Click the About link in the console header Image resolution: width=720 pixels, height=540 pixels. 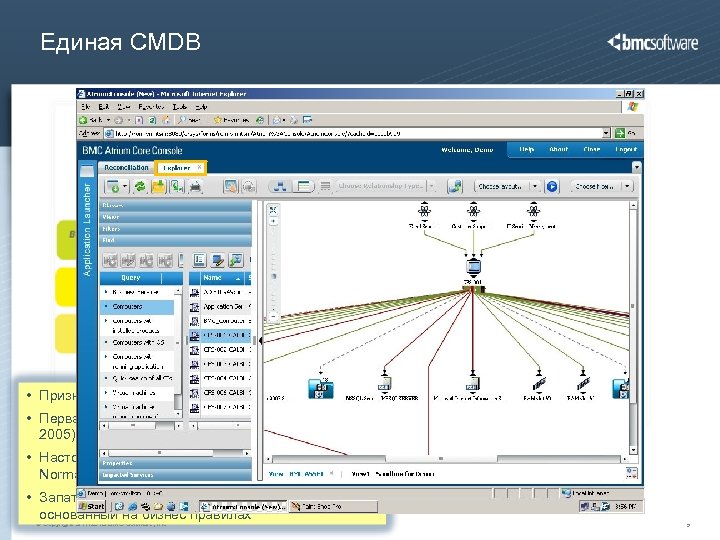[x=558, y=150]
